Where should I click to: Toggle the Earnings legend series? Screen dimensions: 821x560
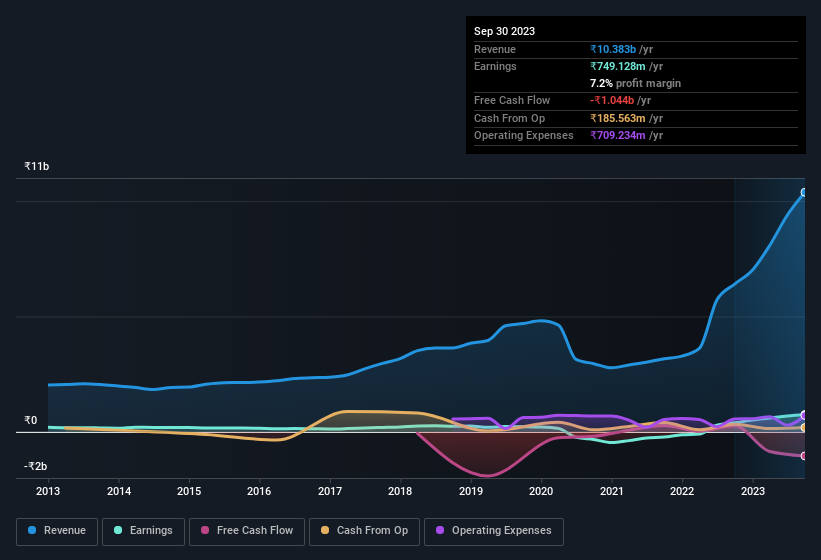click(x=143, y=531)
